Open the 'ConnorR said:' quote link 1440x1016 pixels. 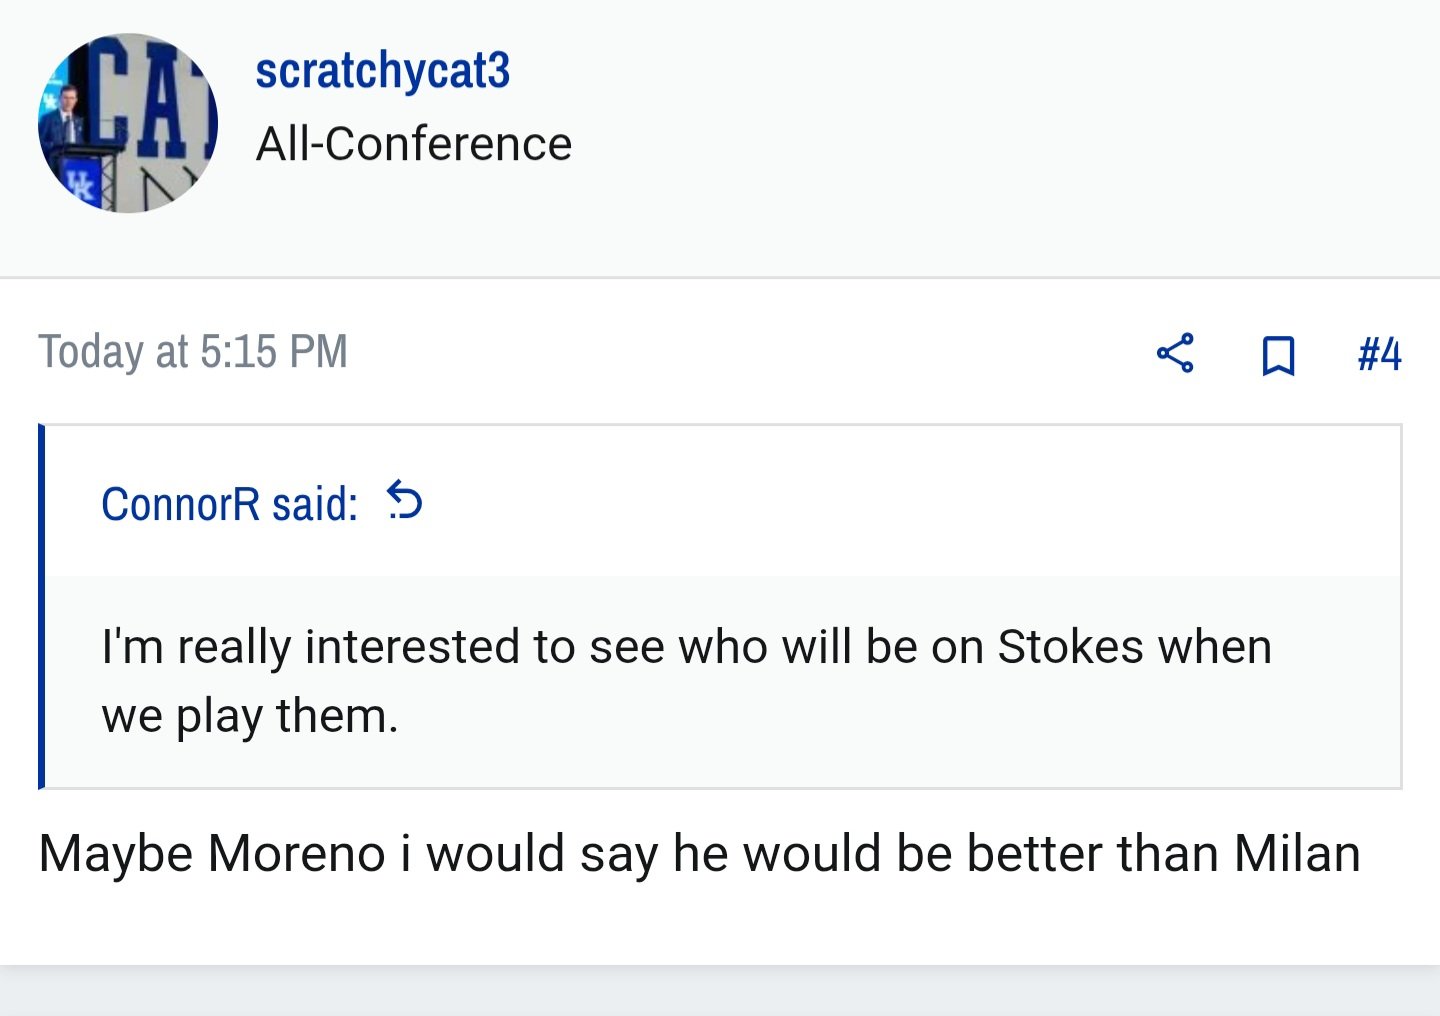point(229,504)
